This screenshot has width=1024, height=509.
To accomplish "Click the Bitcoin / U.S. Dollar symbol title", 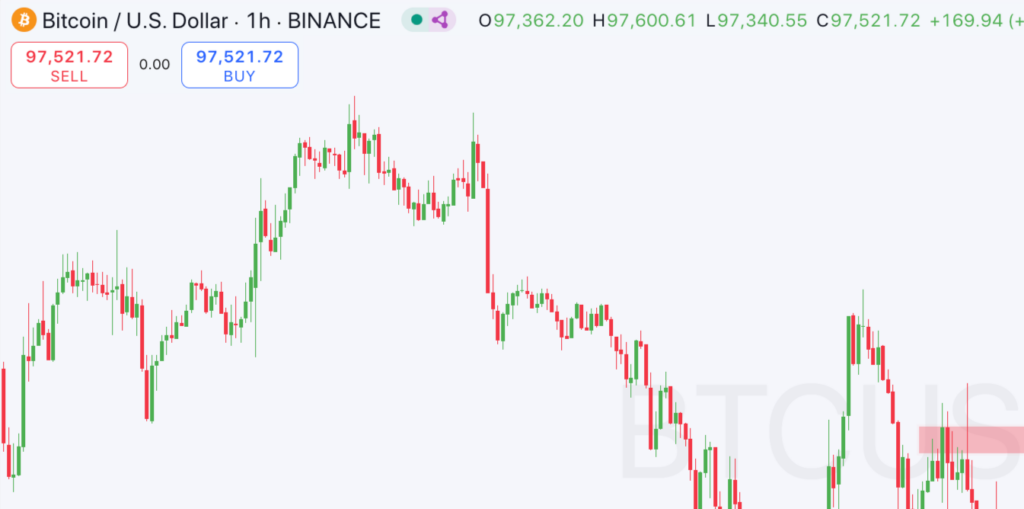I will (132, 20).
